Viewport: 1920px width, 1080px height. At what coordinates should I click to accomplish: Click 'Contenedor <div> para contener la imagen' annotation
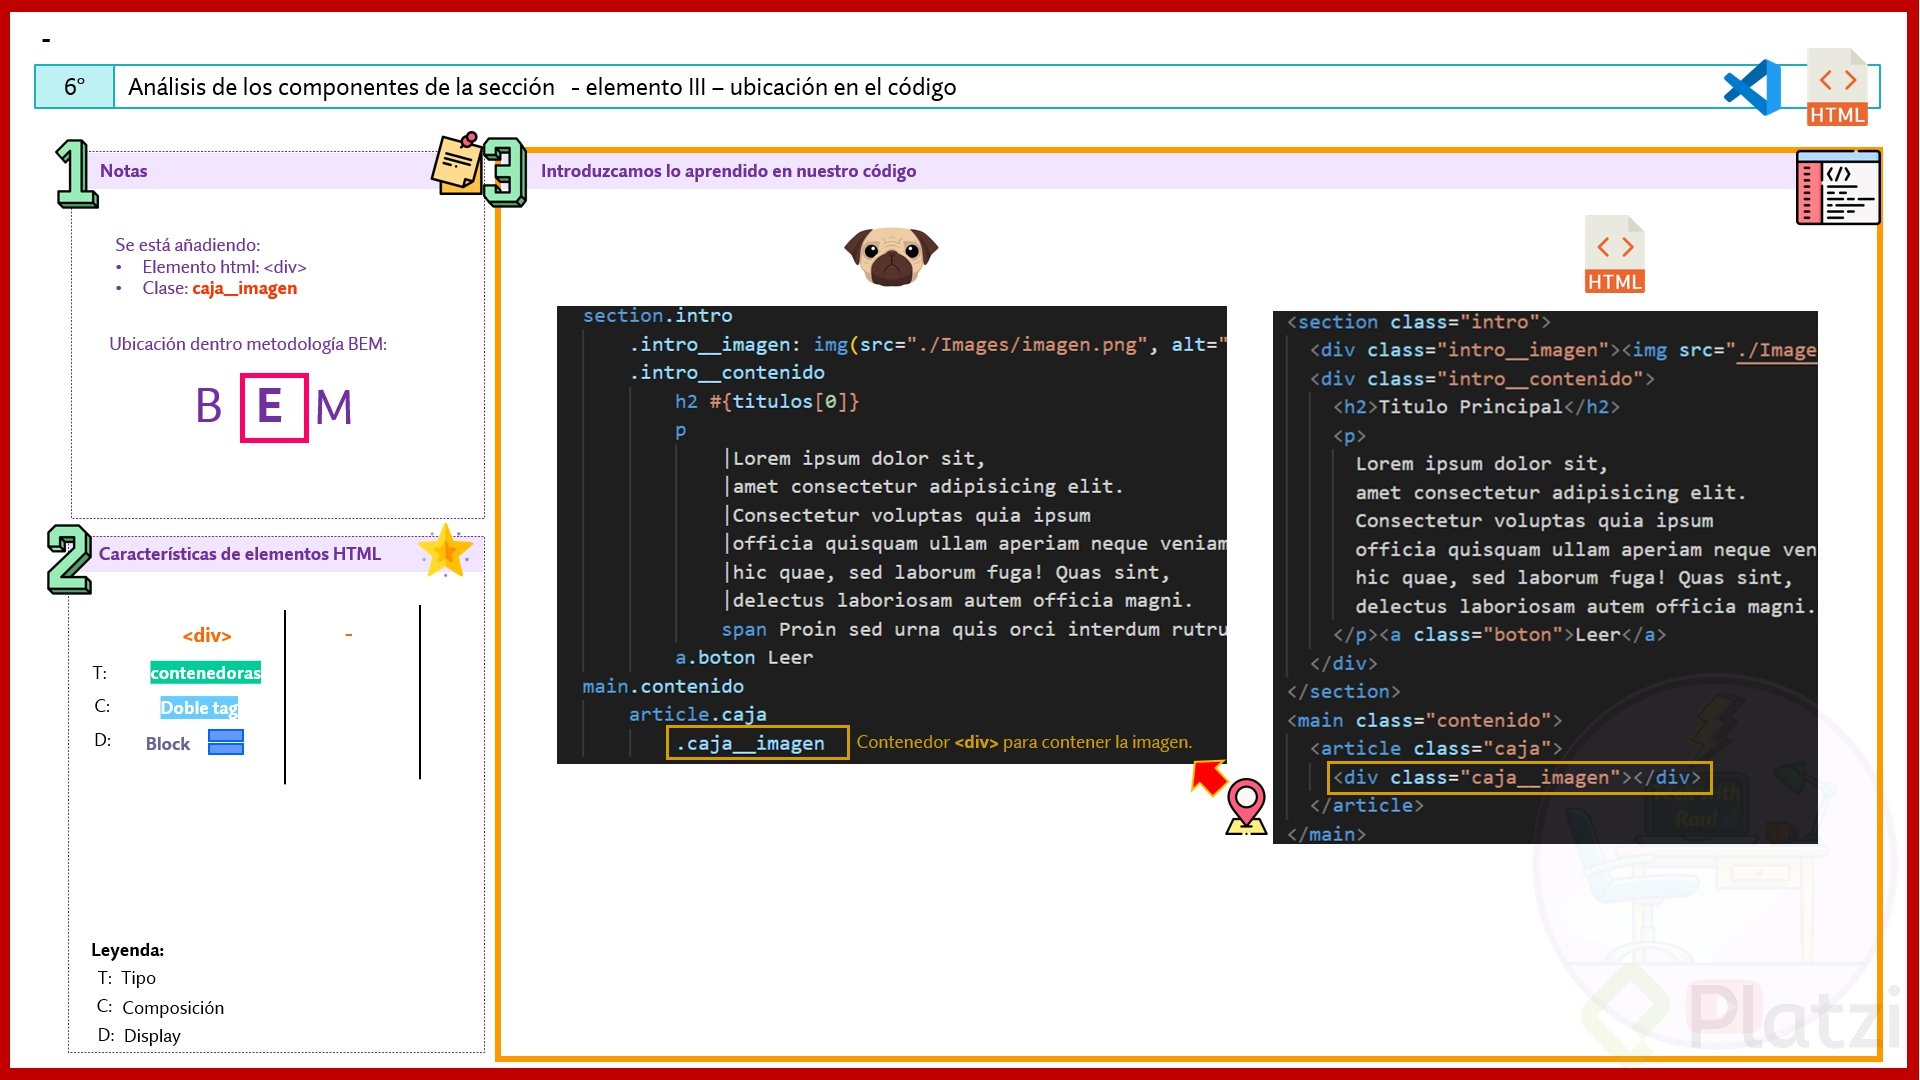pos(1024,742)
